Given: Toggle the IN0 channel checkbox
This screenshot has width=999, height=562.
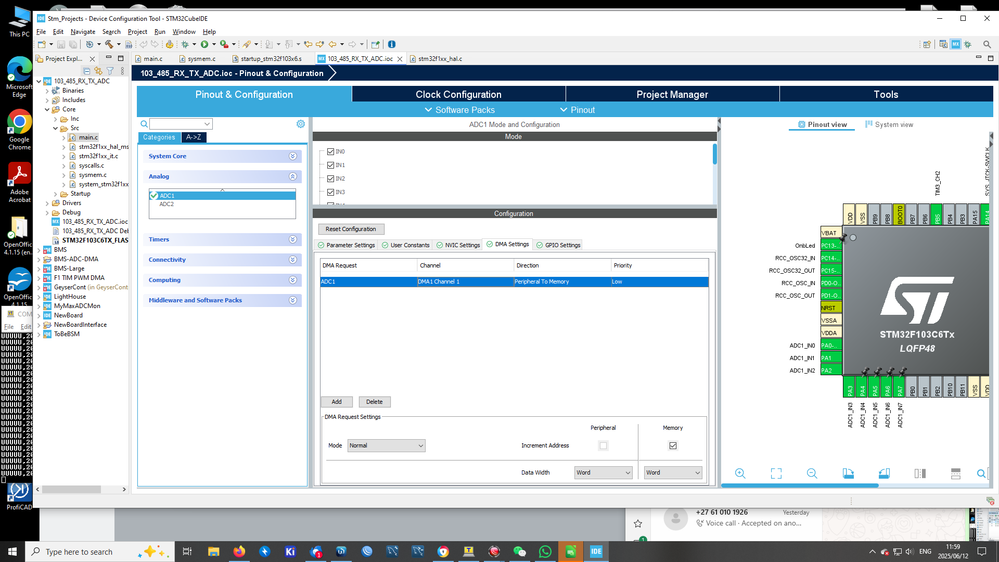Looking at the screenshot, I should 331,152.
